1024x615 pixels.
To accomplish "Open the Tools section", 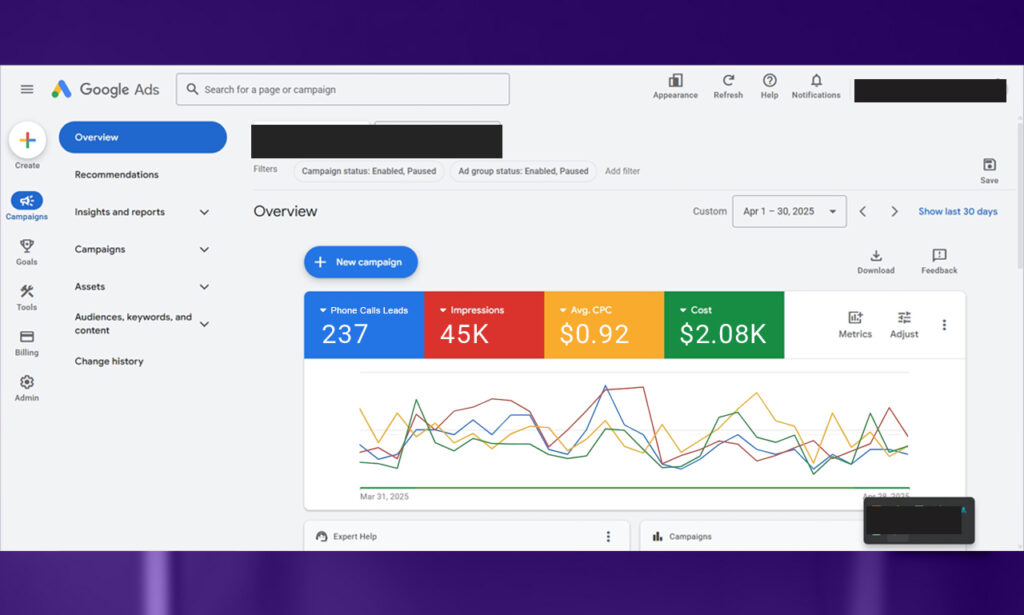I will (27, 298).
